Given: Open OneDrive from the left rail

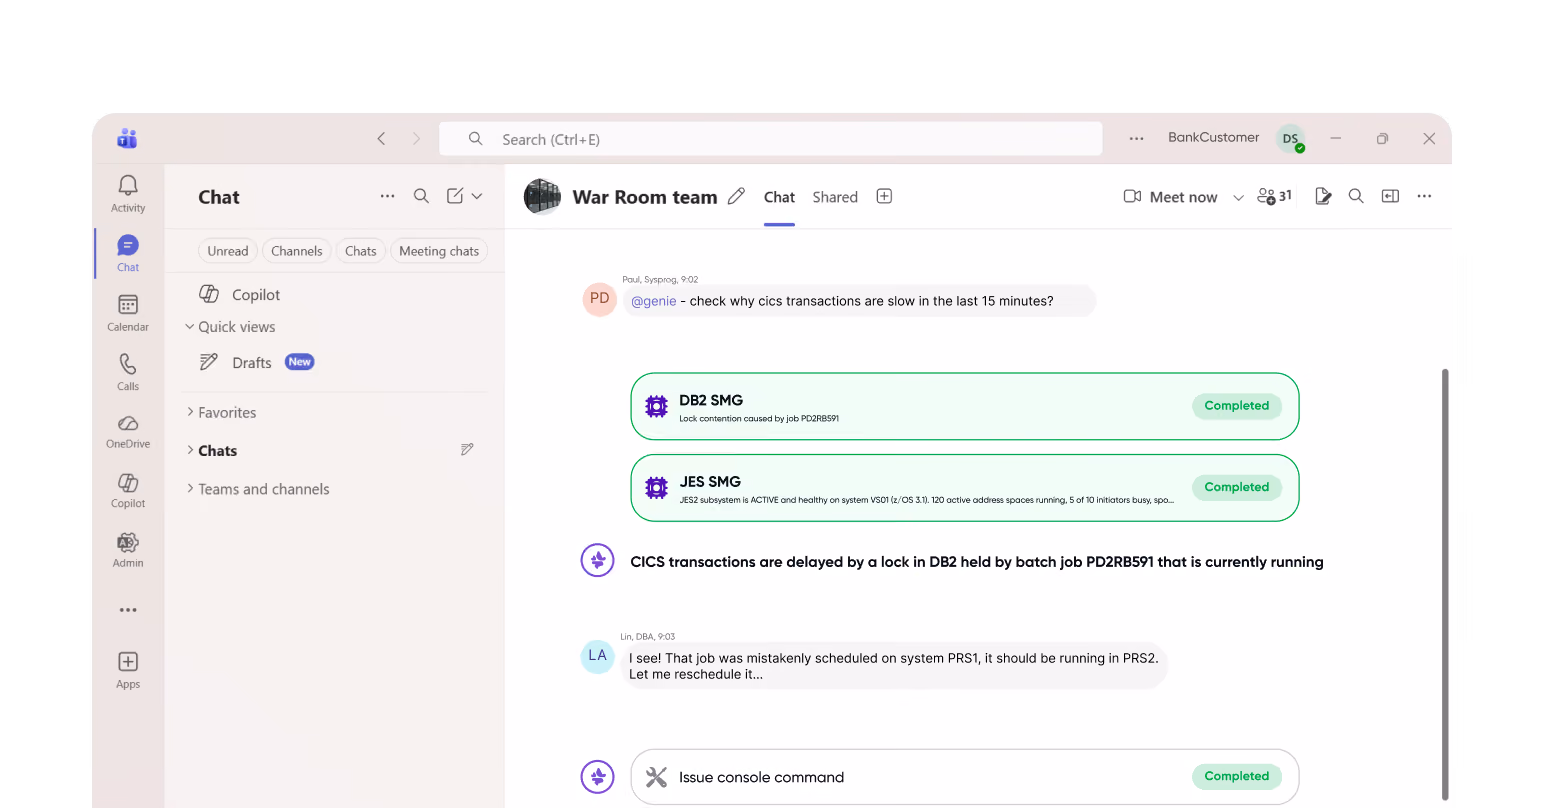Looking at the screenshot, I should tap(128, 430).
